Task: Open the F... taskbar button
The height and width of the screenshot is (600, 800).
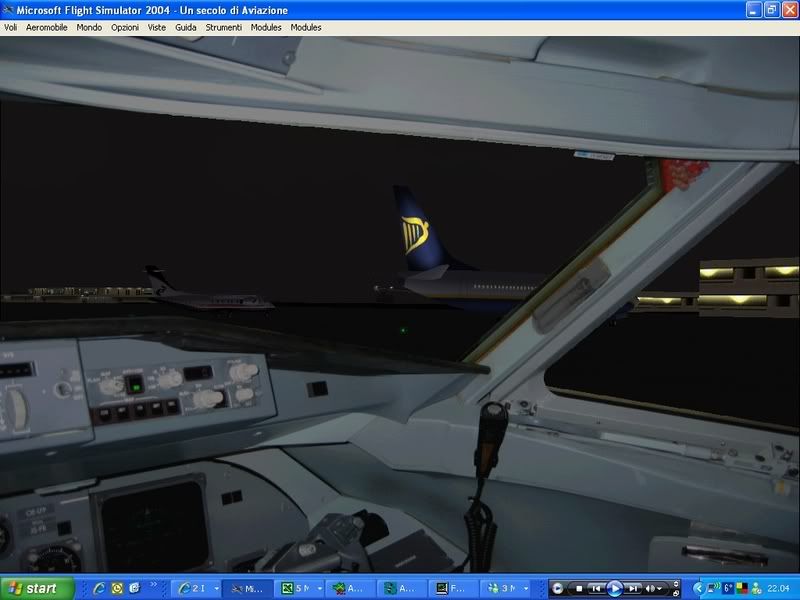Action: pyautogui.click(x=452, y=588)
